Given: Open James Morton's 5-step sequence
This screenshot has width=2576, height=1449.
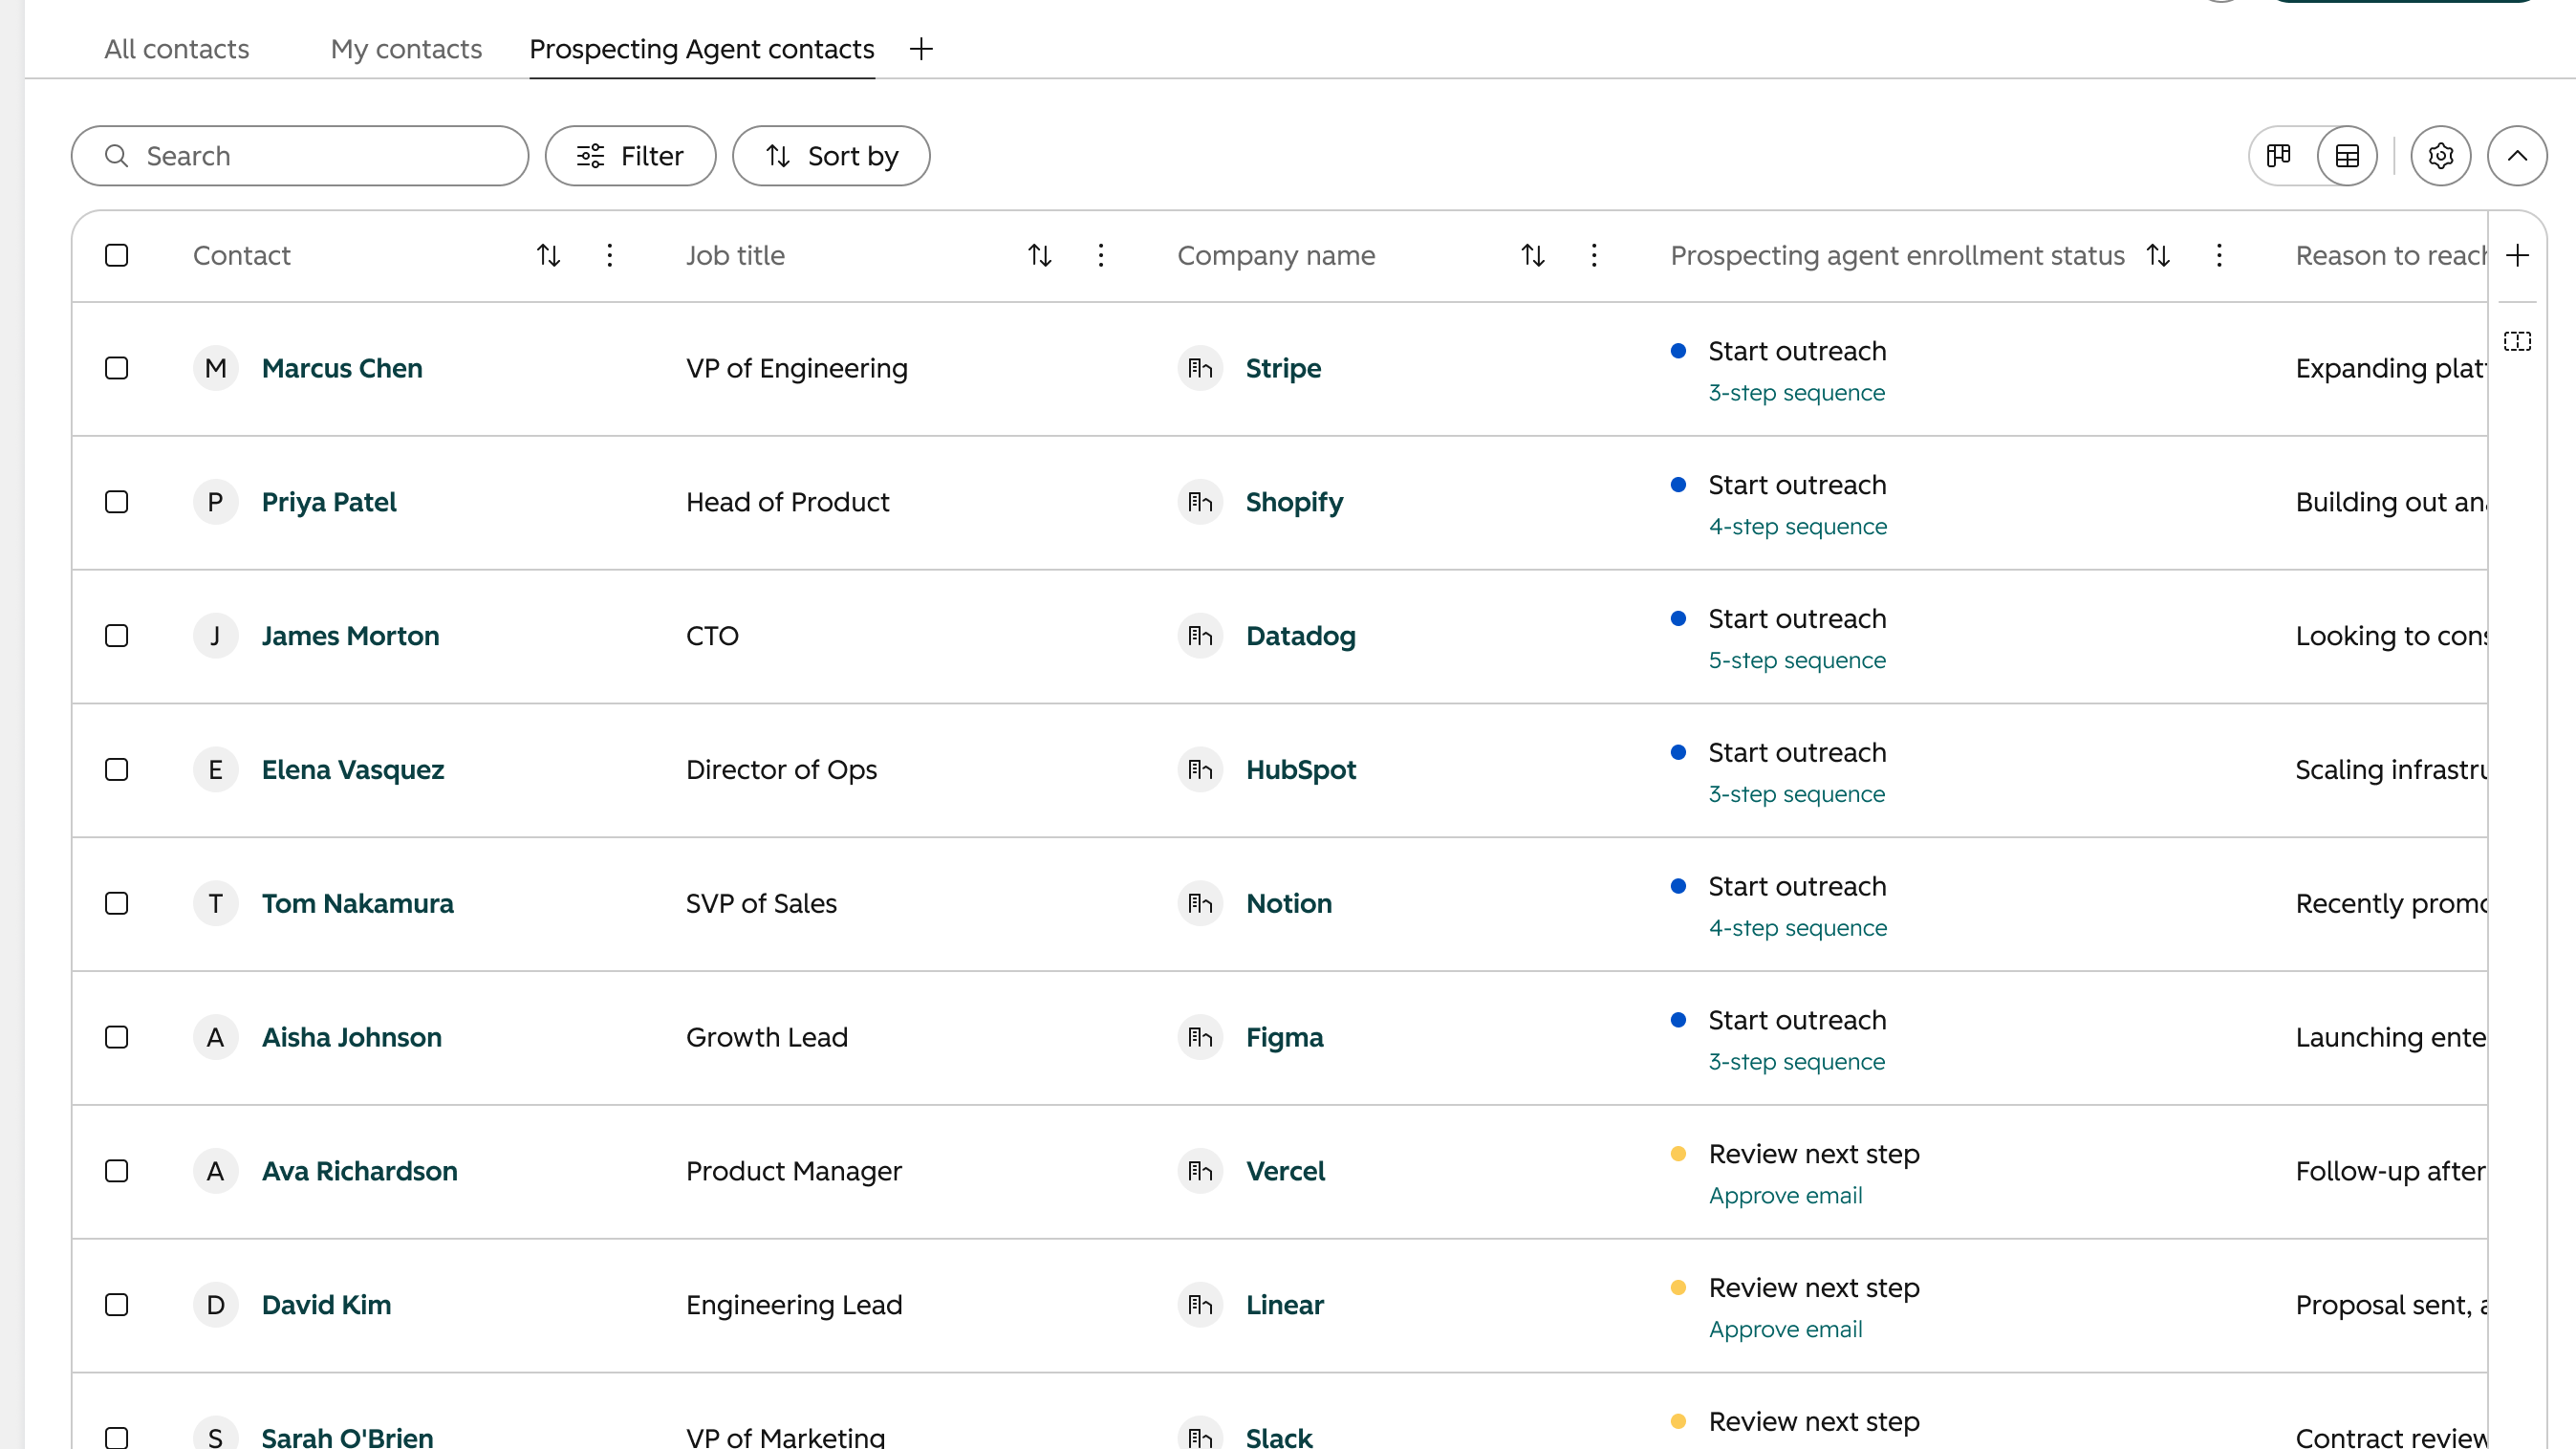Looking at the screenshot, I should (1797, 661).
